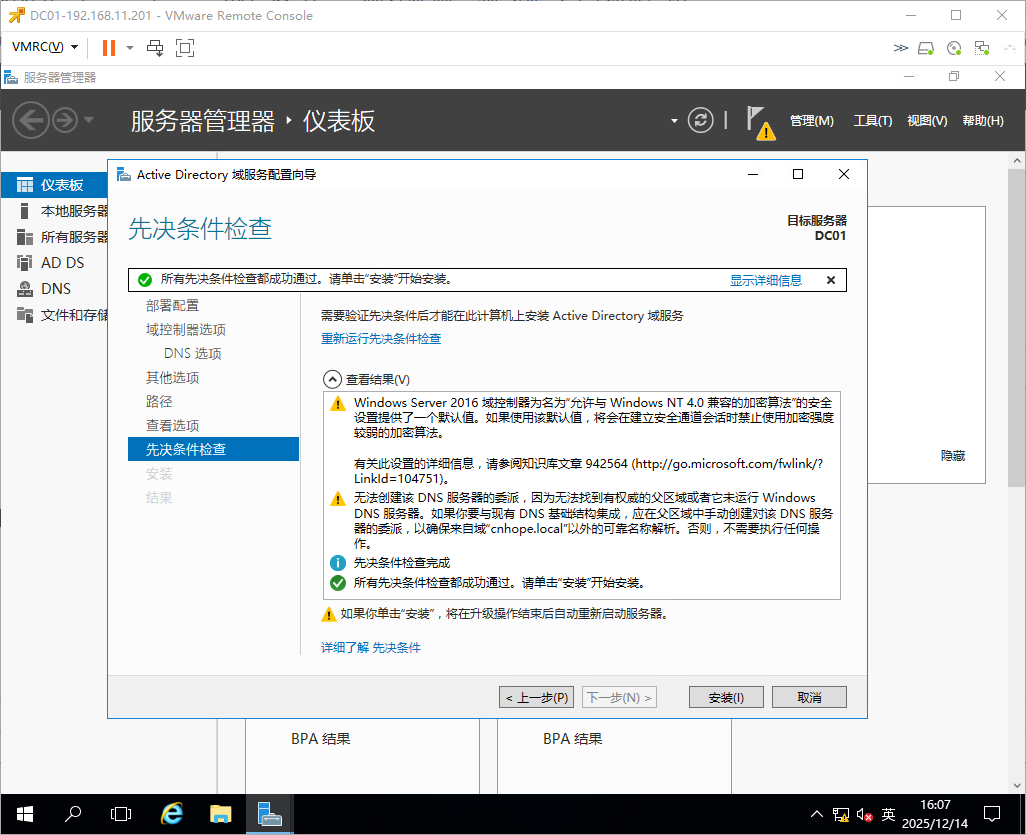1026x835 pixels.
Task: Click the send Ctrl+Alt+Del icon
Action: click(x=155, y=48)
